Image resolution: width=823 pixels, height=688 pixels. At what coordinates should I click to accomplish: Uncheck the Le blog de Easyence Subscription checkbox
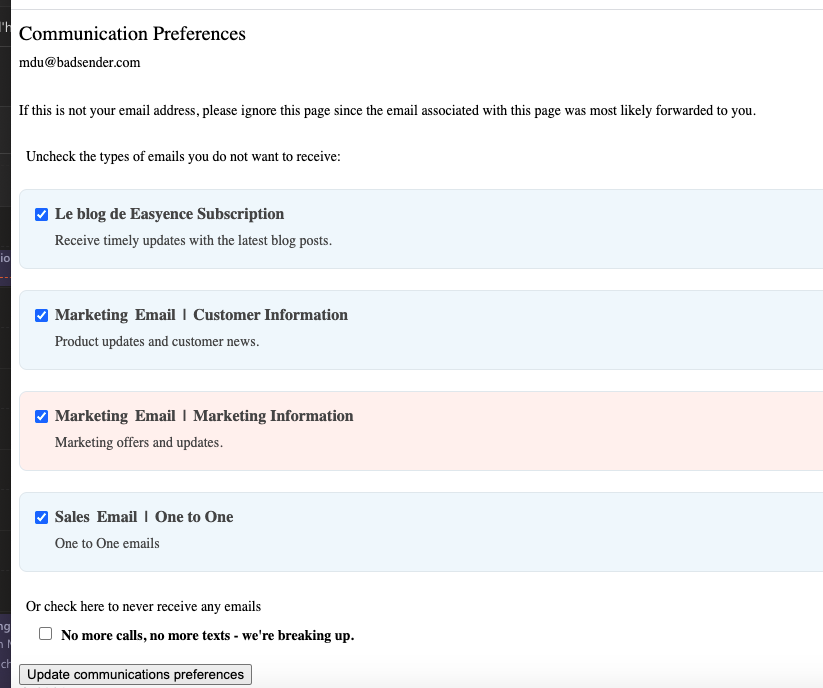[42, 214]
